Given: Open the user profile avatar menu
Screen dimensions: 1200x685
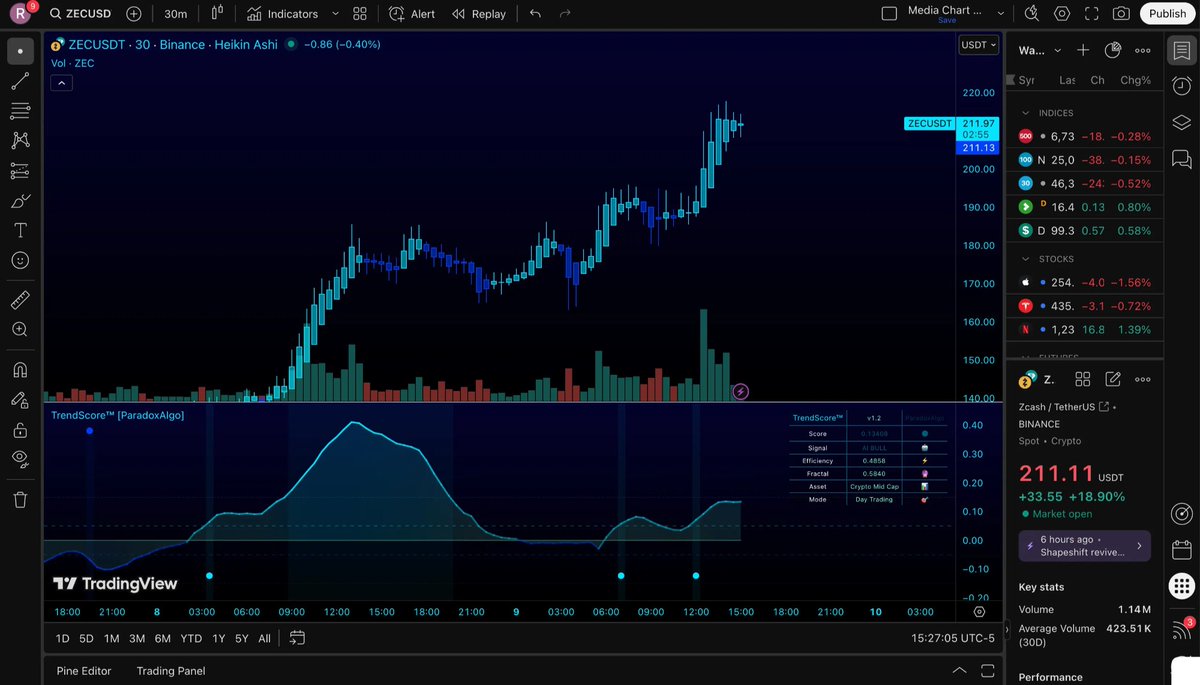Looking at the screenshot, I should coord(20,14).
